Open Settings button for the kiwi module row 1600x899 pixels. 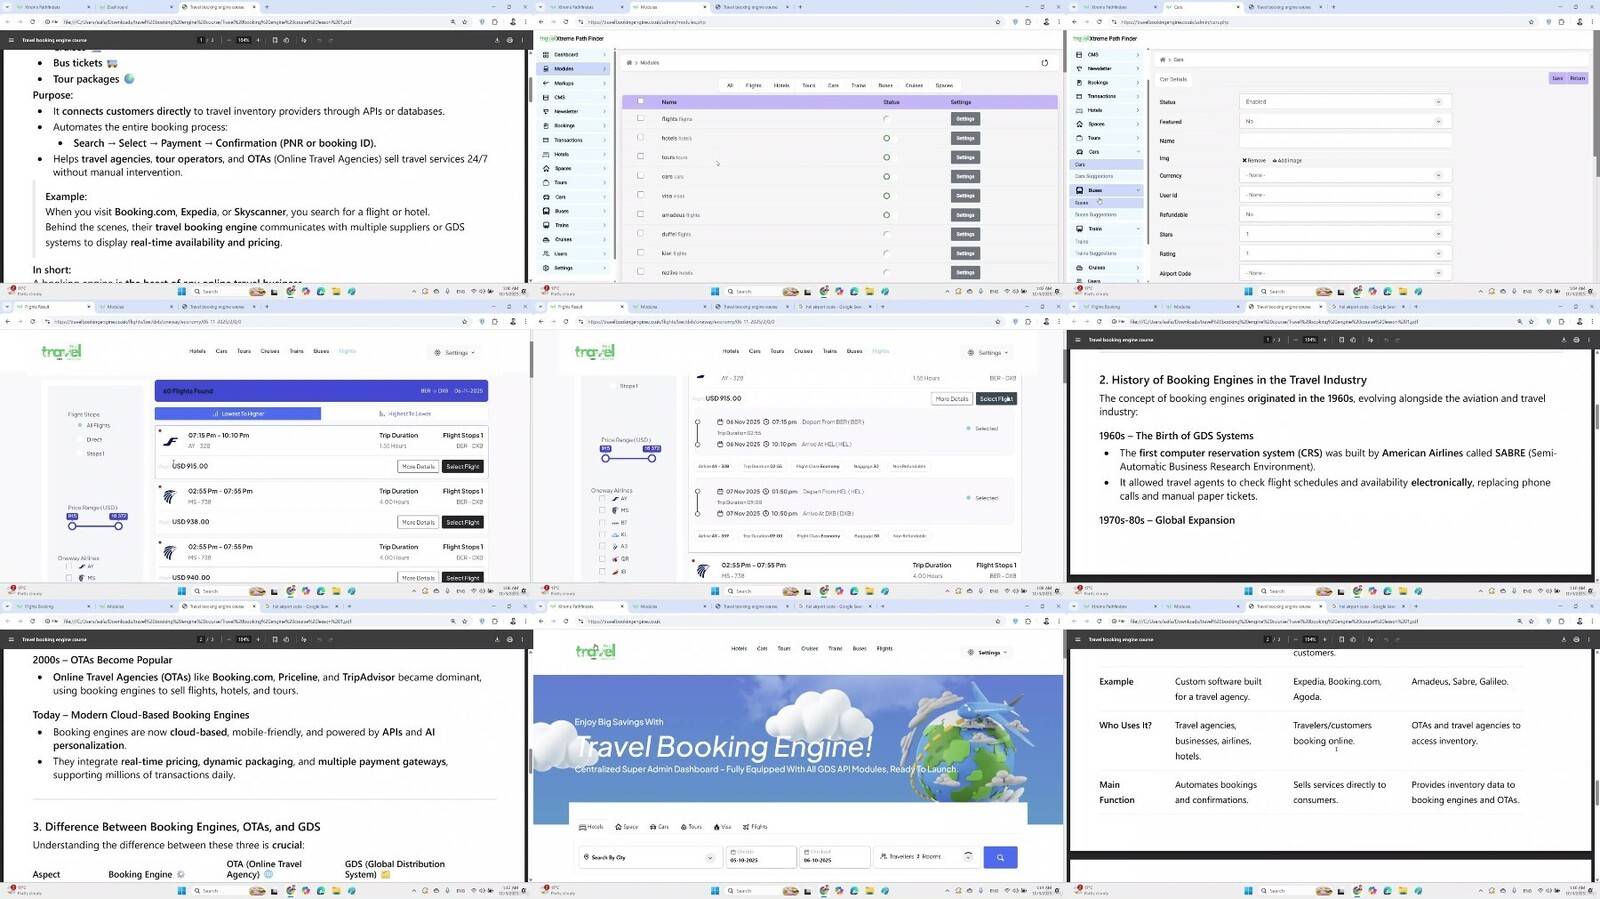[x=965, y=253]
